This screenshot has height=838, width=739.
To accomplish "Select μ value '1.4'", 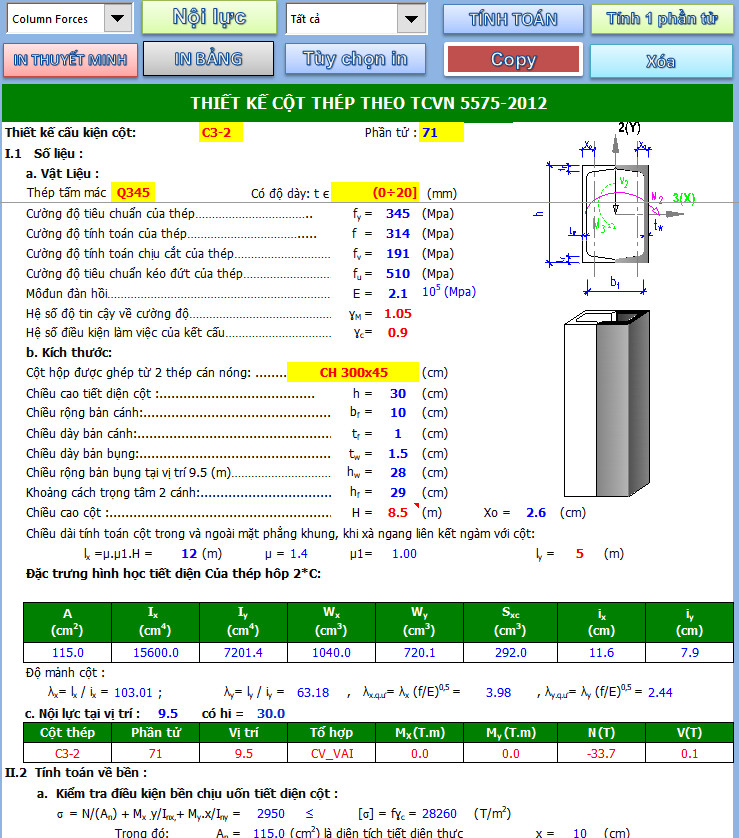I will tap(299, 554).
